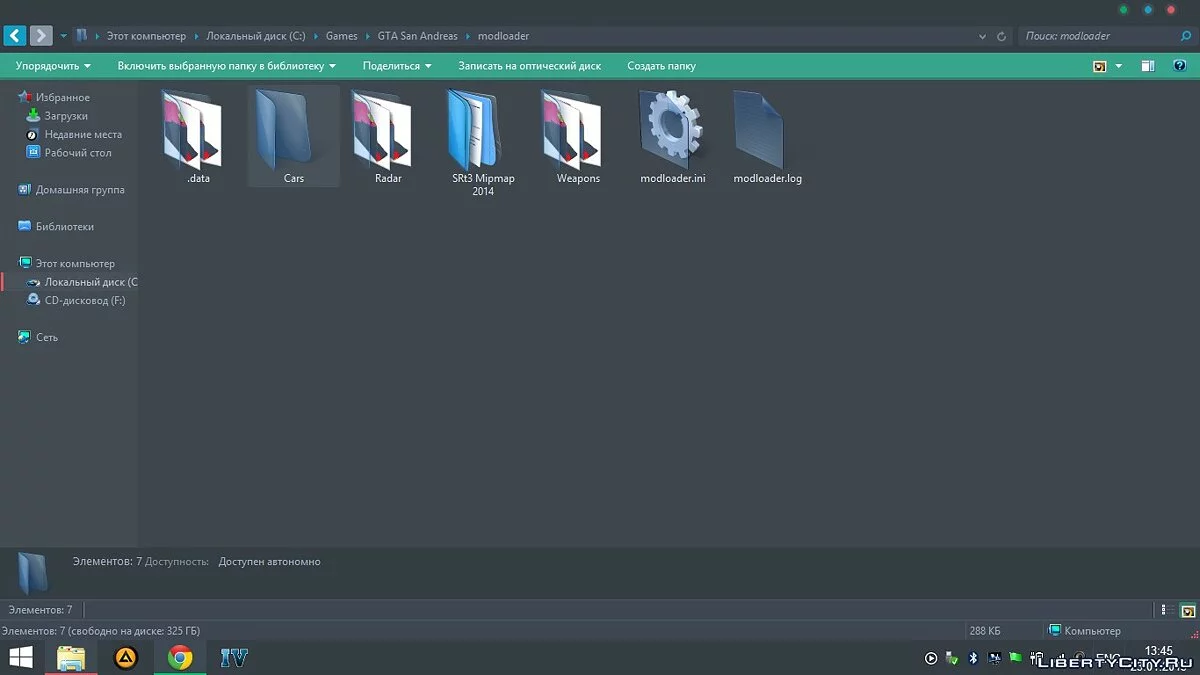Expand the arrow after 'GTA San Andreas' breadcrumb
1200x675 pixels.
pos(467,36)
